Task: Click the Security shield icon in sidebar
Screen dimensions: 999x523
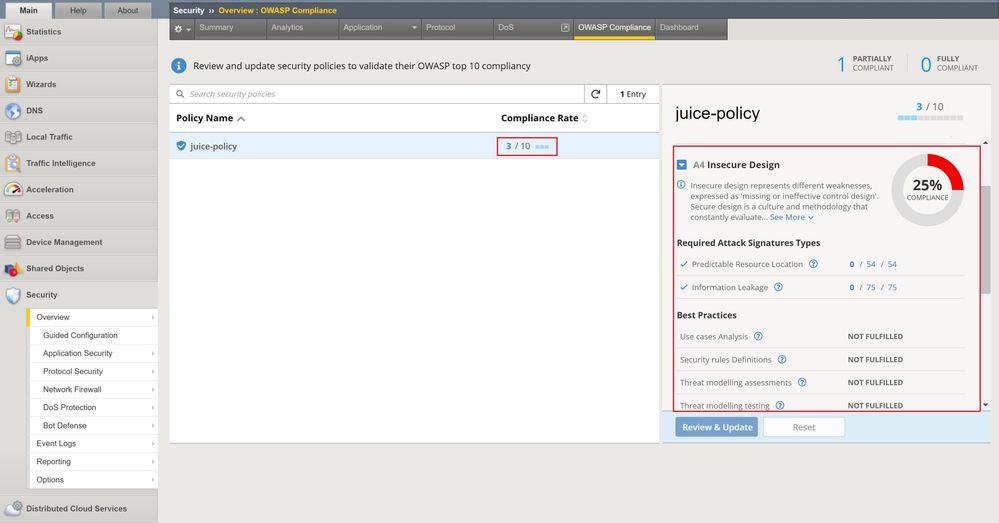Action: point(13,295)
